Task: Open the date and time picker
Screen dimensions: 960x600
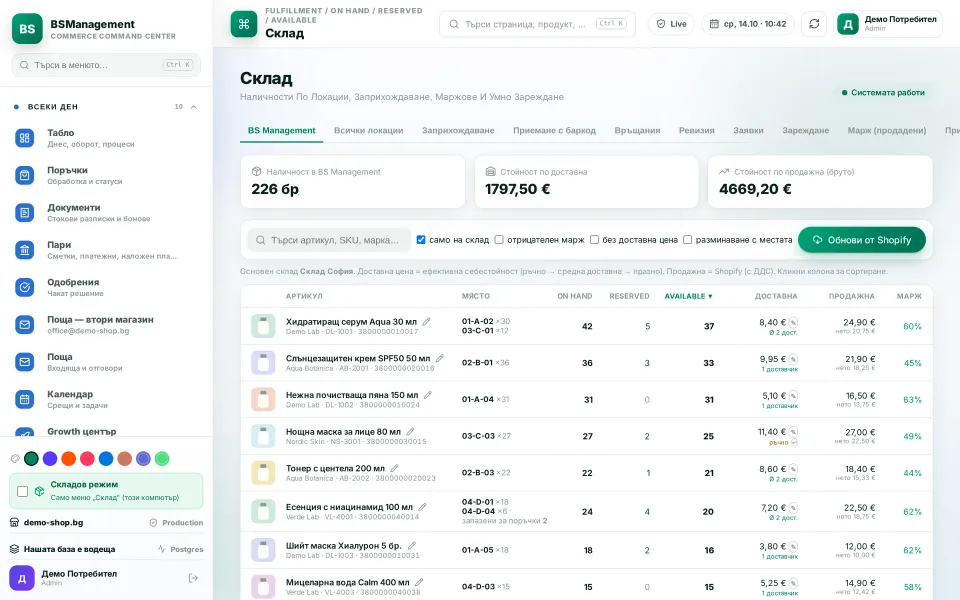Action: tap(748, 24)
